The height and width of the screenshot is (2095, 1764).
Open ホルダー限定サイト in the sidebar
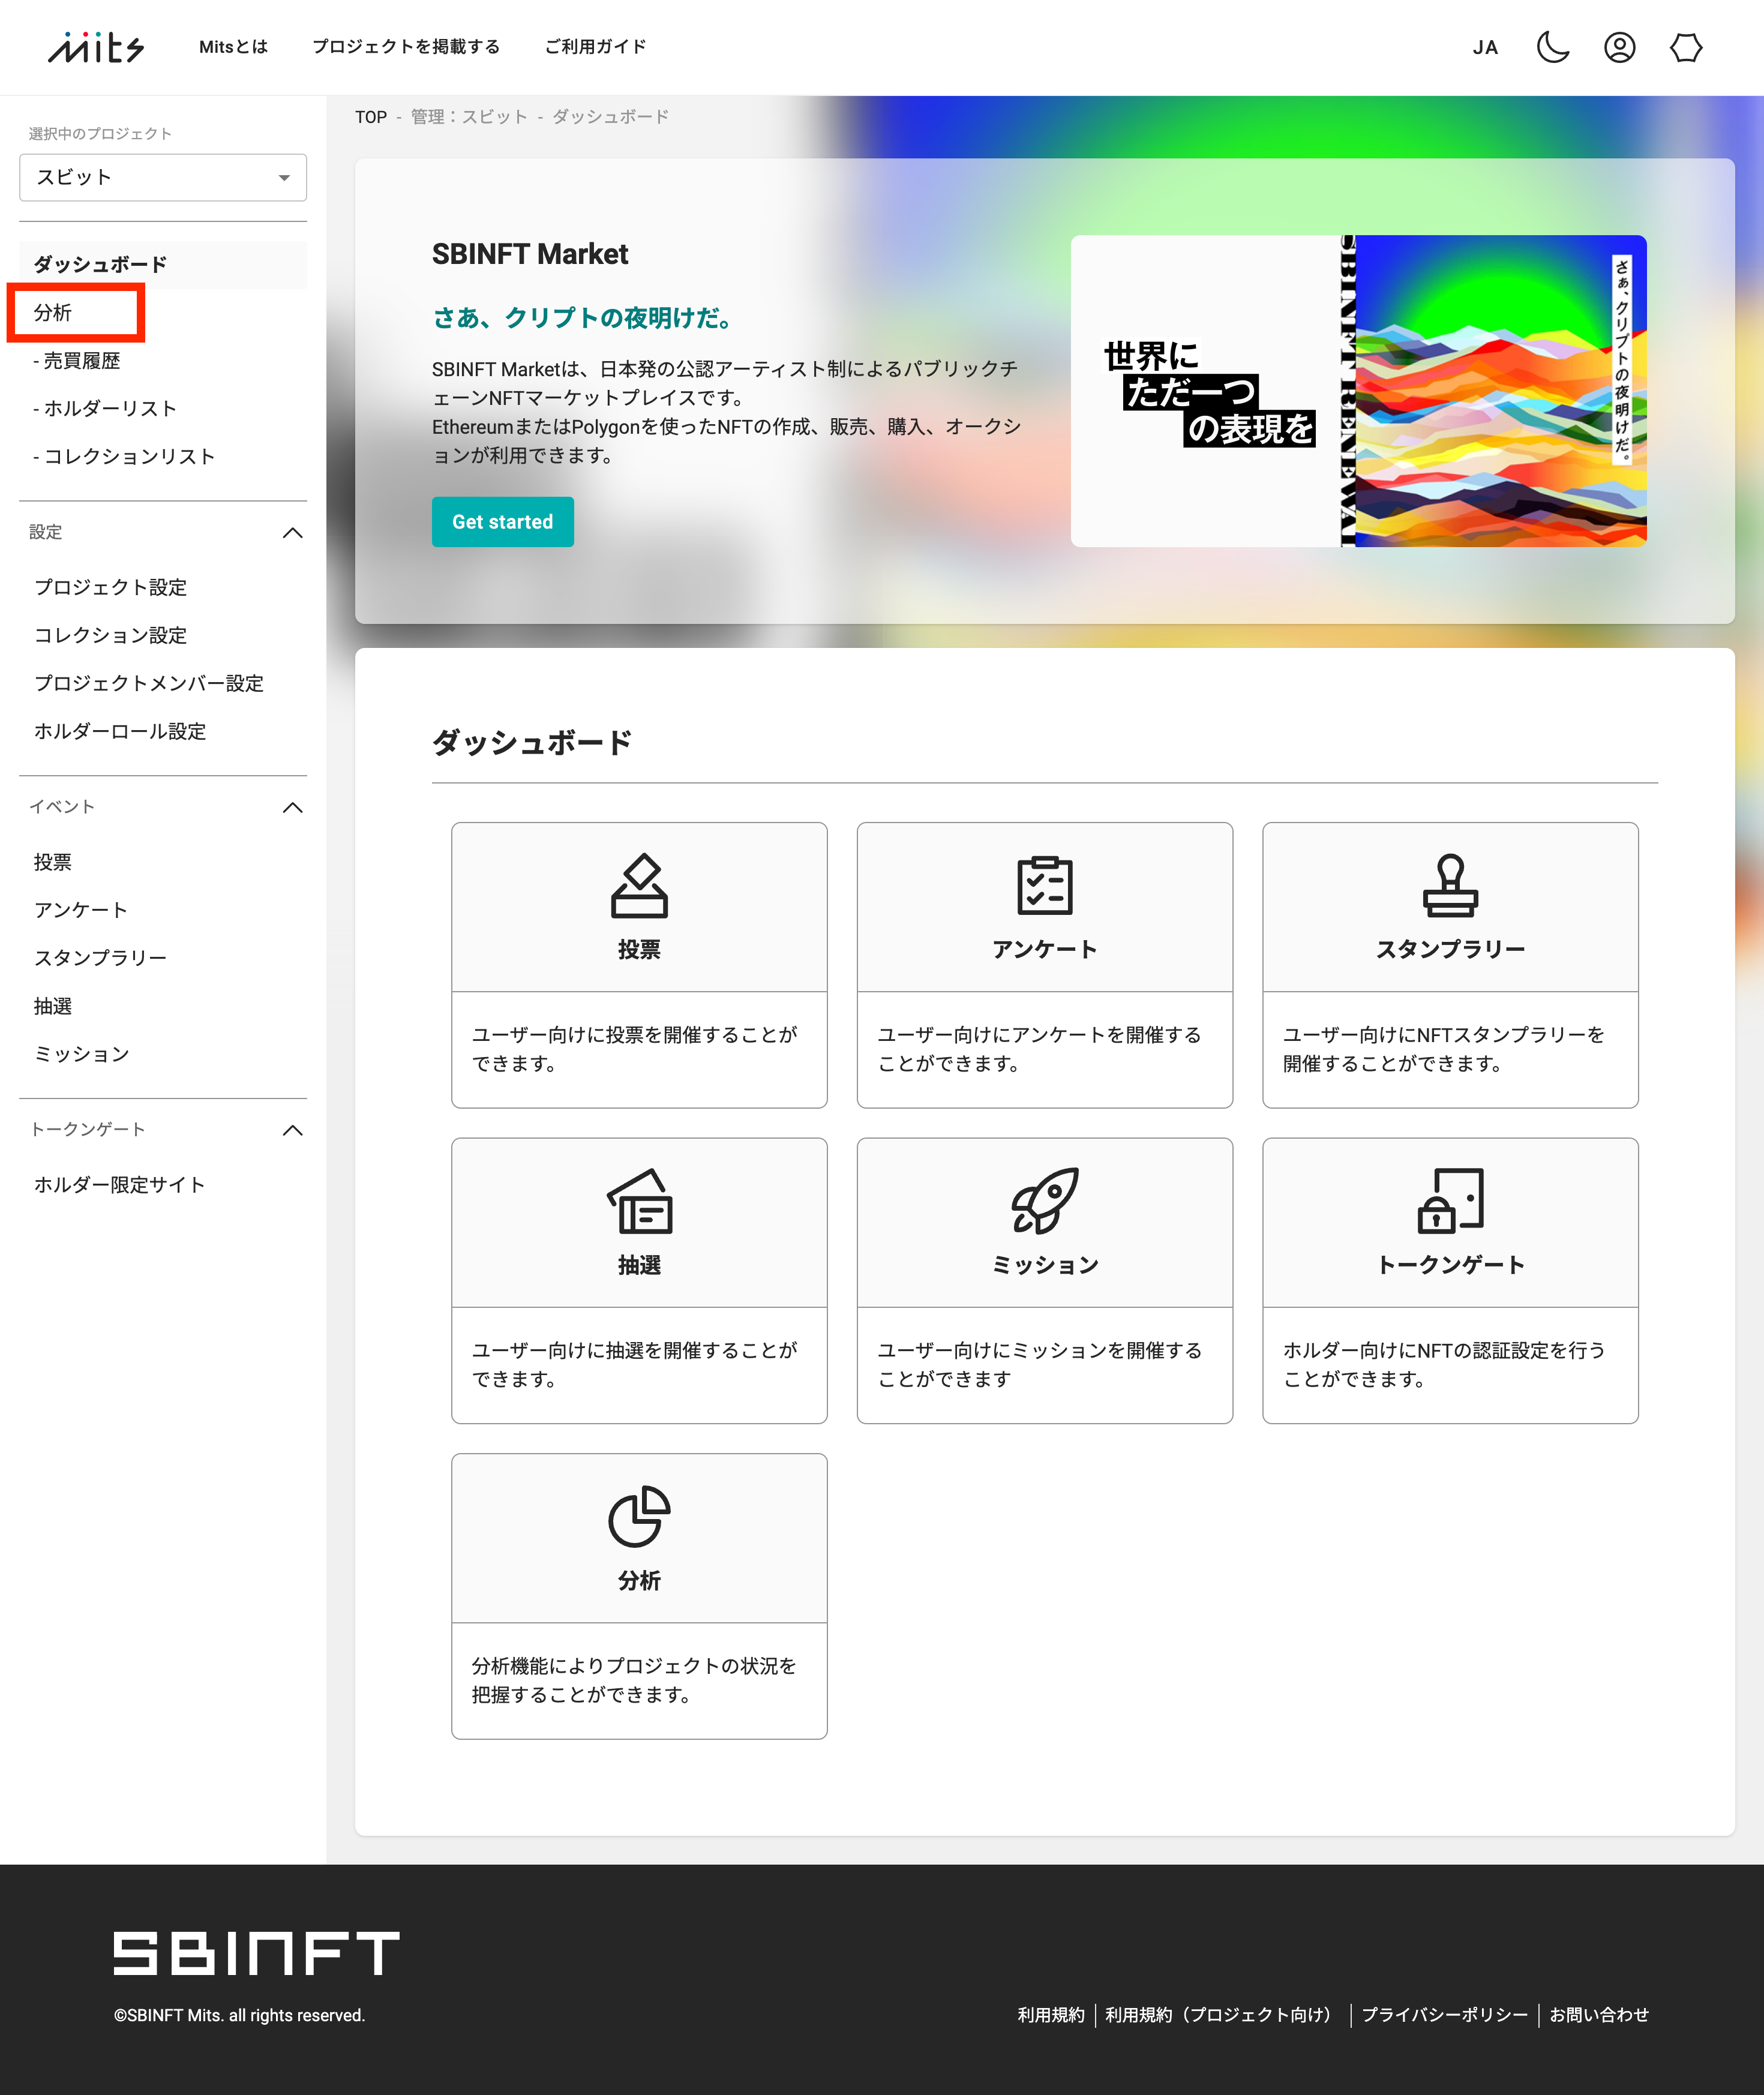tap(120, 1184)
